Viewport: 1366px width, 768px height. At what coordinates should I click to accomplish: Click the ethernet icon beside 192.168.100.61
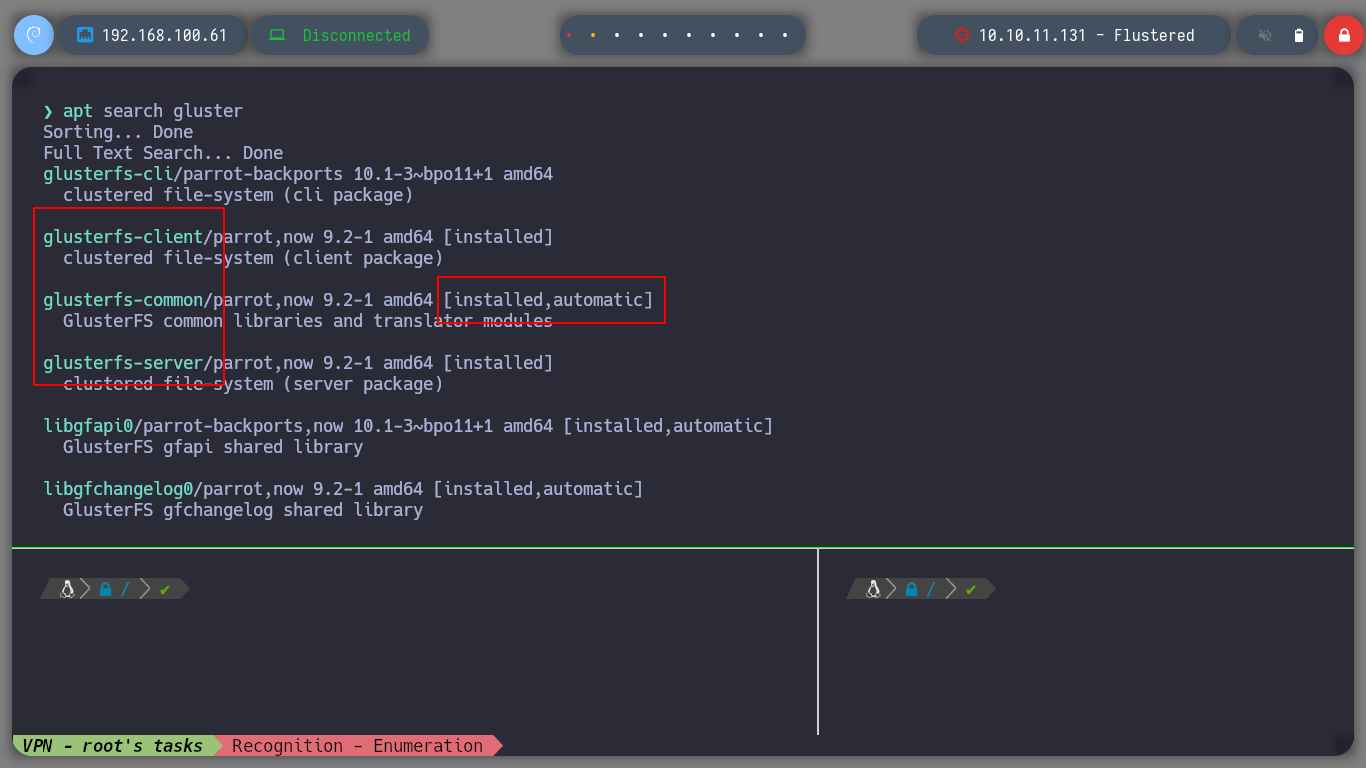[x=85, y=35]
